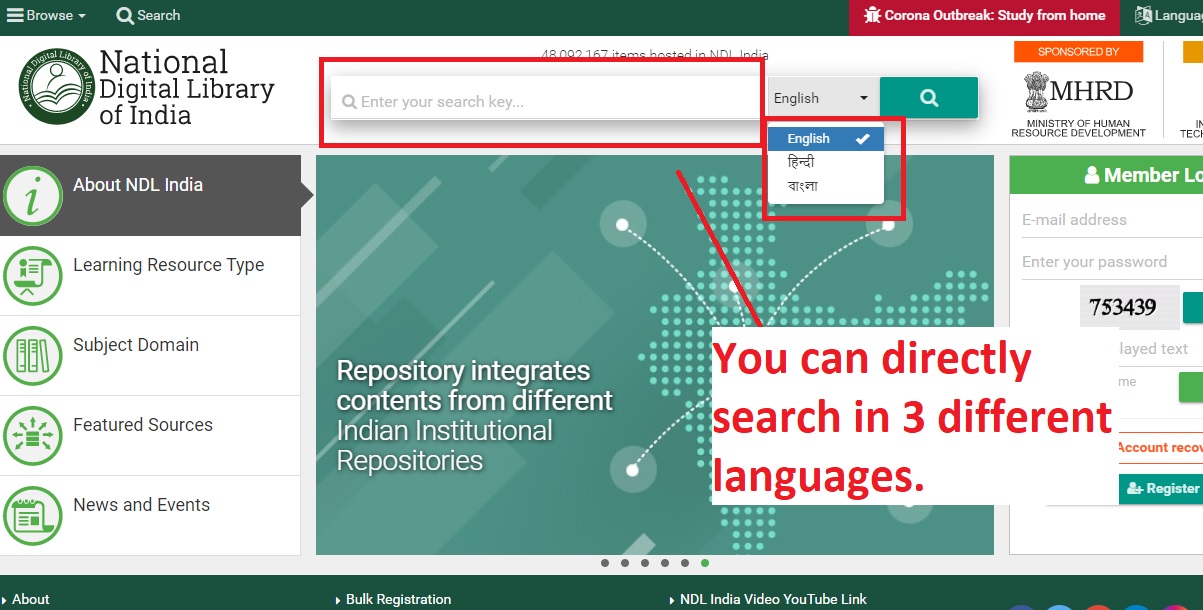
Task: Click the 'Enter your password' field
Action: pos(1112,262)
